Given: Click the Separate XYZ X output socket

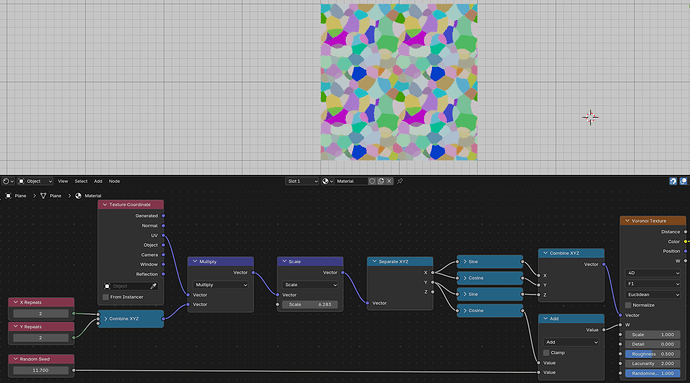Looking at the screenshot, I should [433, 273].
